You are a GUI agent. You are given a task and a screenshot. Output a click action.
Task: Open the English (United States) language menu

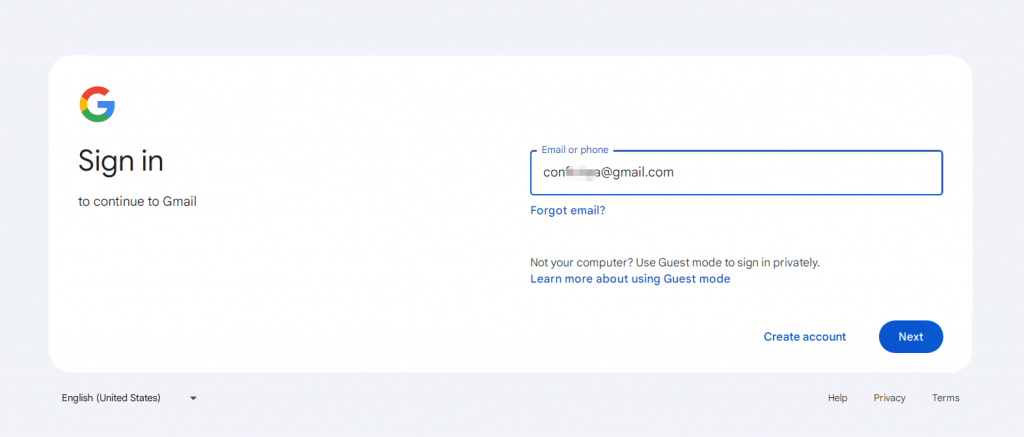(129, 398)
